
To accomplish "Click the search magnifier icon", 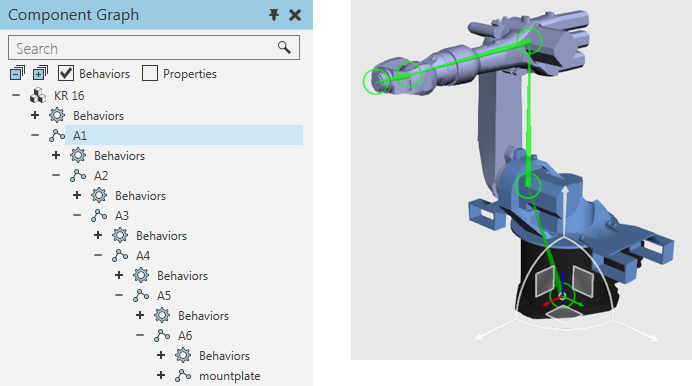I will tap(284, 47).
